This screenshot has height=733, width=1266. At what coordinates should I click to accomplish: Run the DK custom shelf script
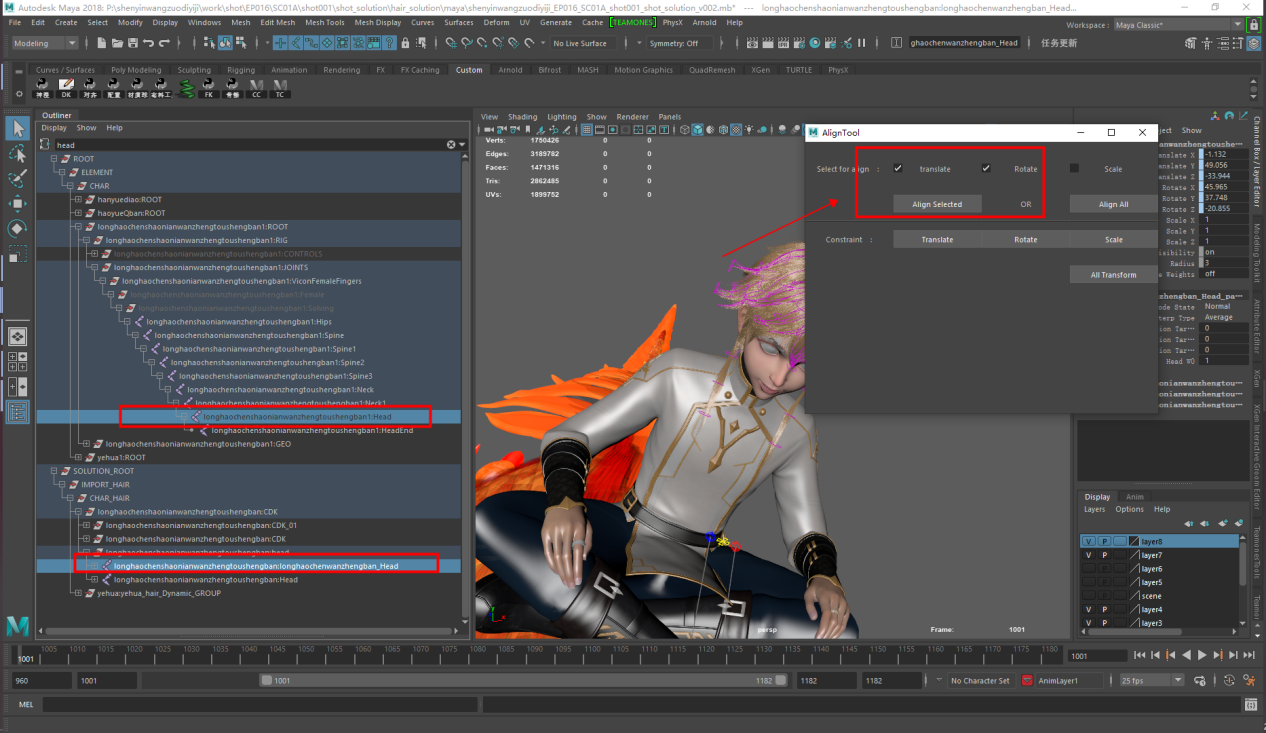pos(66,88)
